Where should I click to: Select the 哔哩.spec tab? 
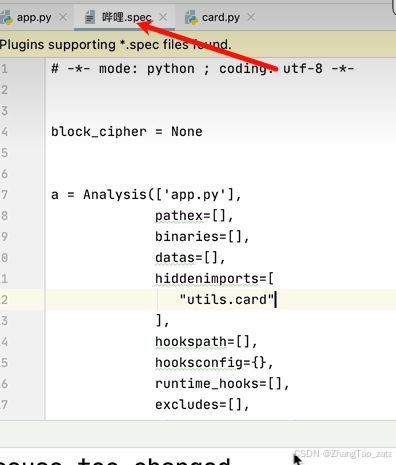(126, 17)
